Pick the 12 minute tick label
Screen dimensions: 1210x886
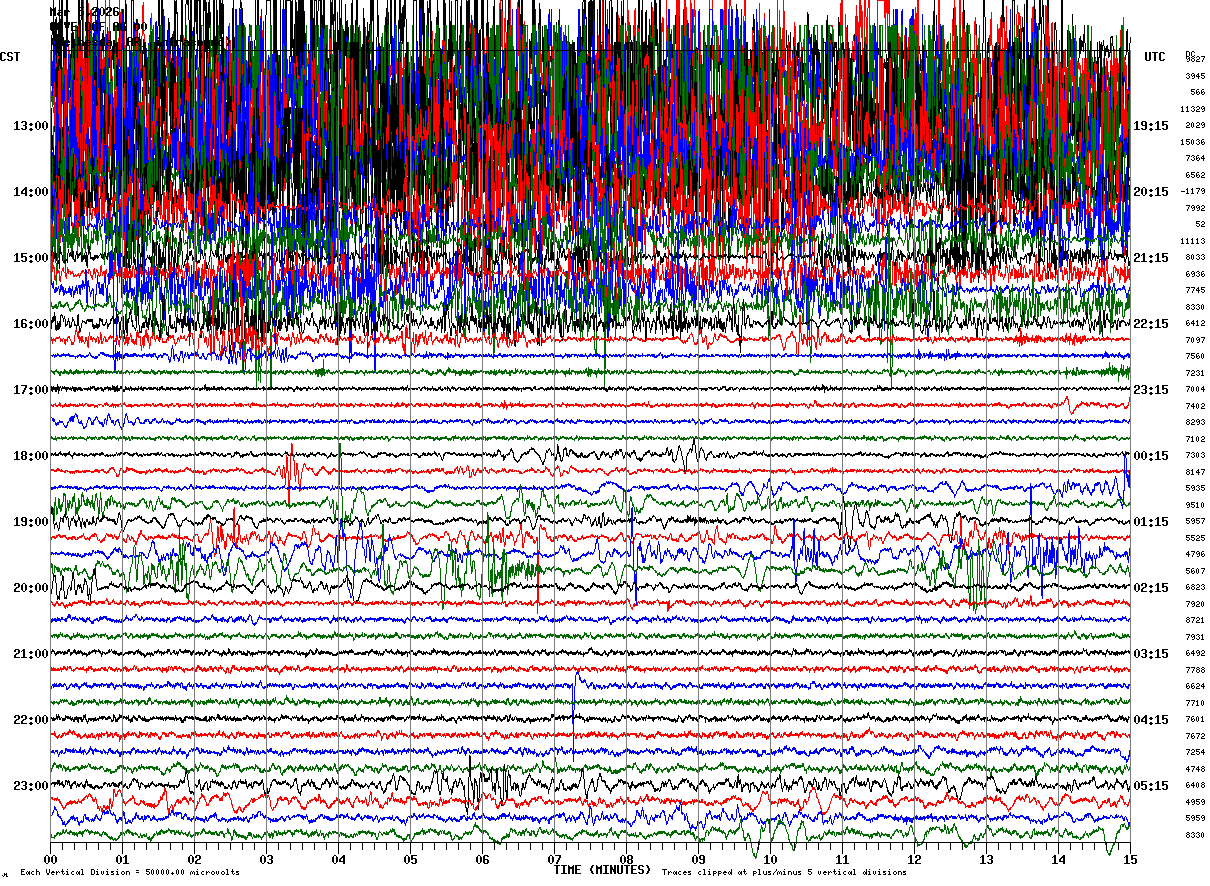(914, 859)
